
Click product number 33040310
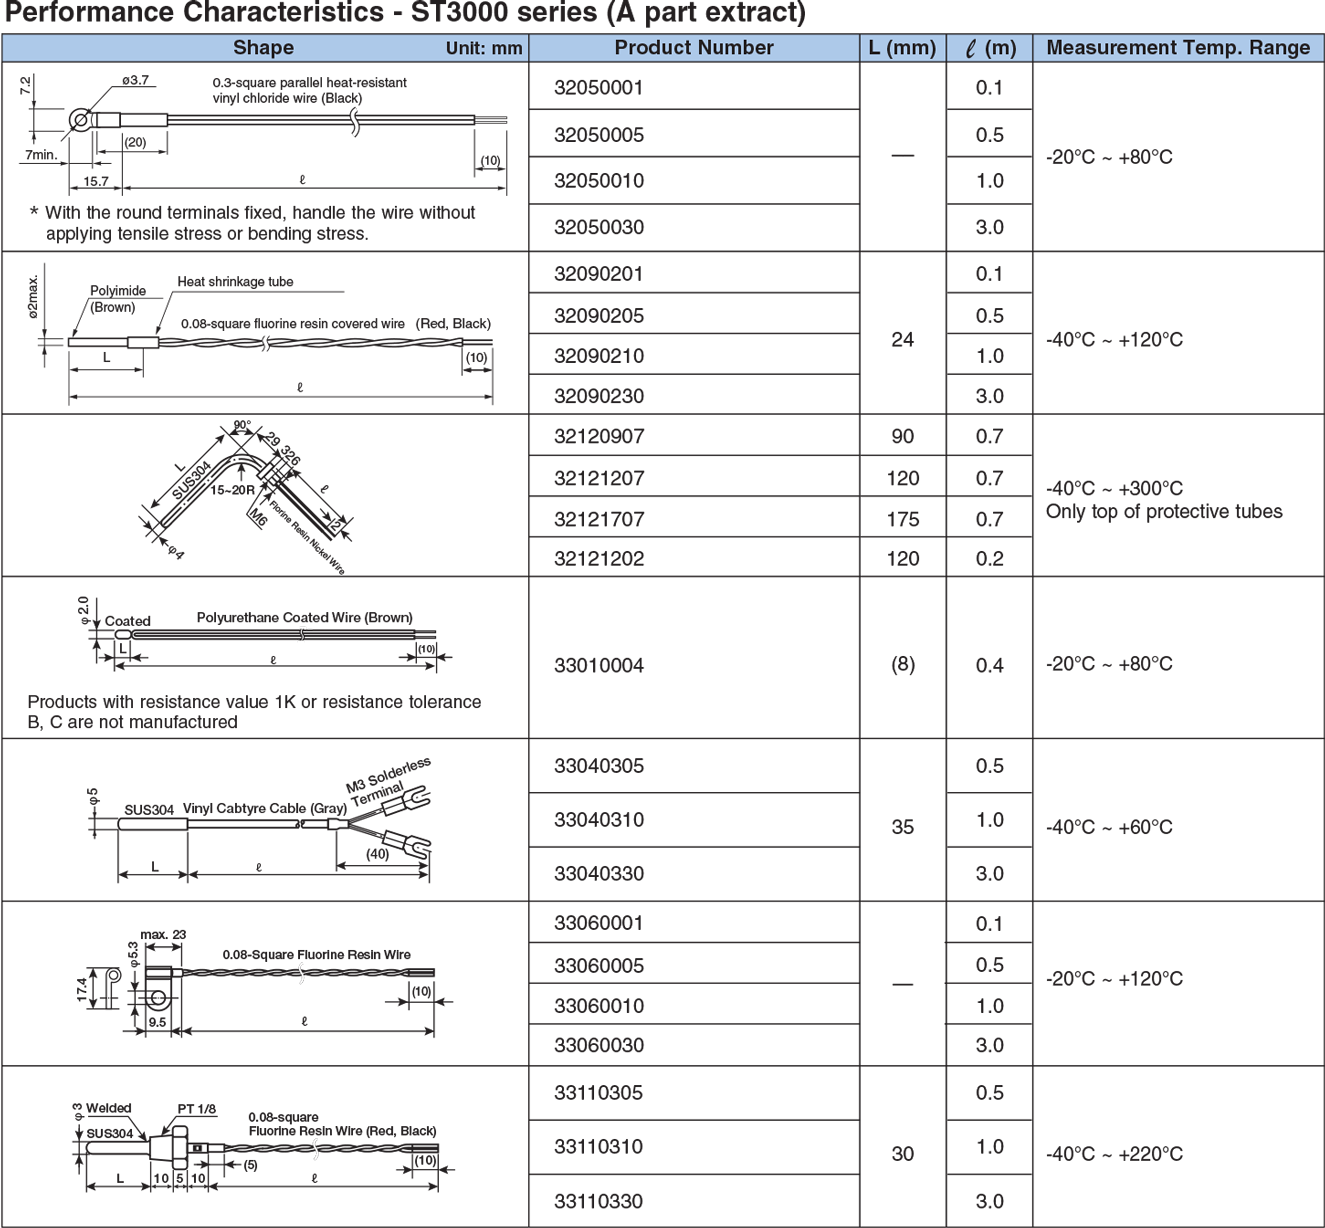(x=599, y=820)
